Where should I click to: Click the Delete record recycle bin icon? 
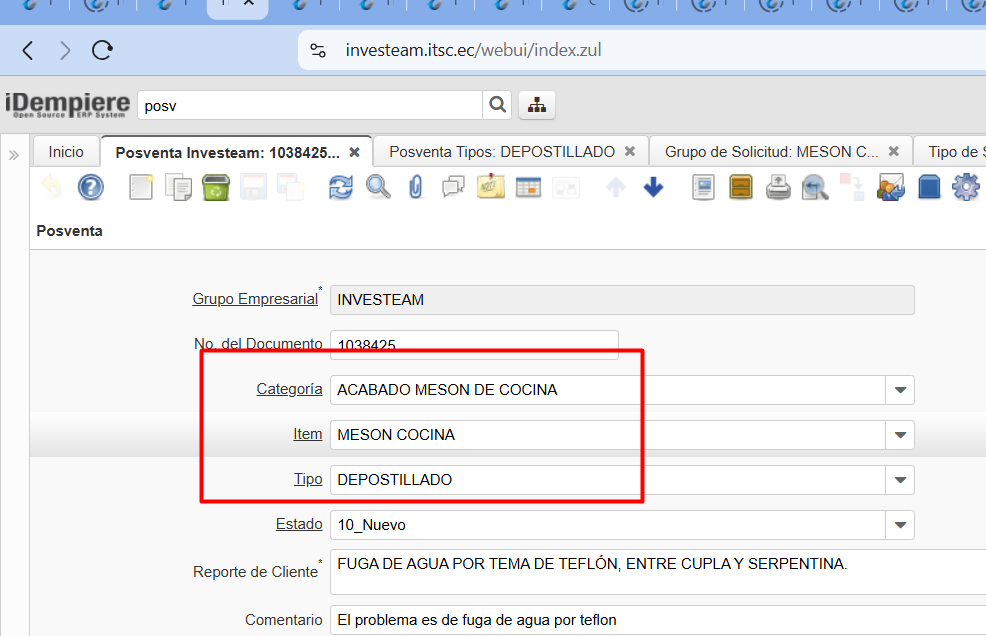[216, 187]
